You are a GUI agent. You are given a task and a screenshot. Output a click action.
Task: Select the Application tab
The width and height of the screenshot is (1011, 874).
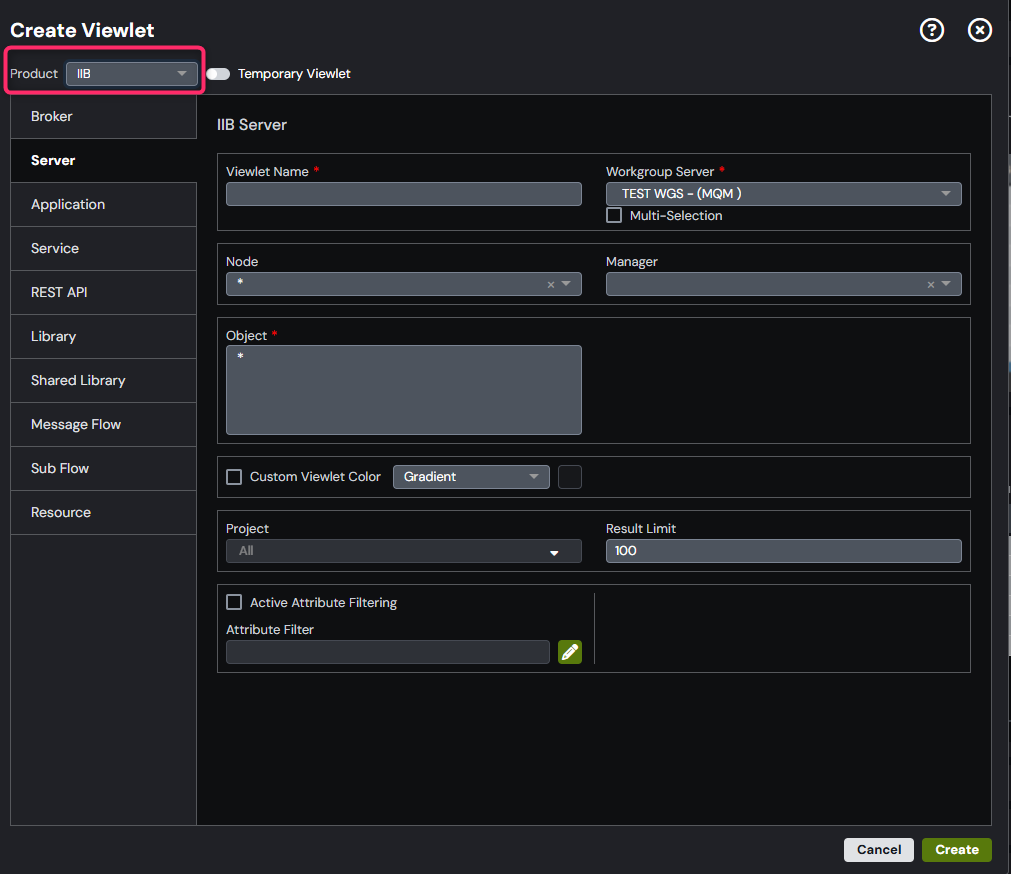point(103,204)
